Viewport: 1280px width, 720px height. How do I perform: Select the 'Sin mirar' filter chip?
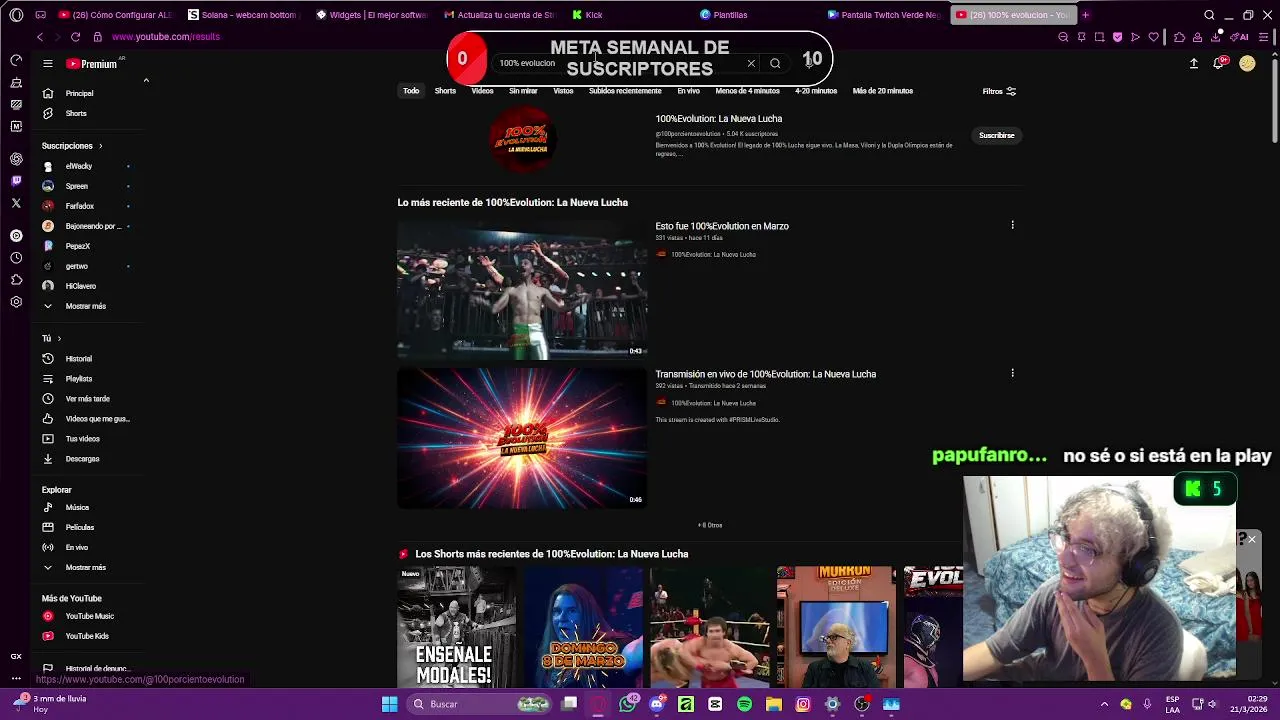pyautogui.click(x=523, y=91)
